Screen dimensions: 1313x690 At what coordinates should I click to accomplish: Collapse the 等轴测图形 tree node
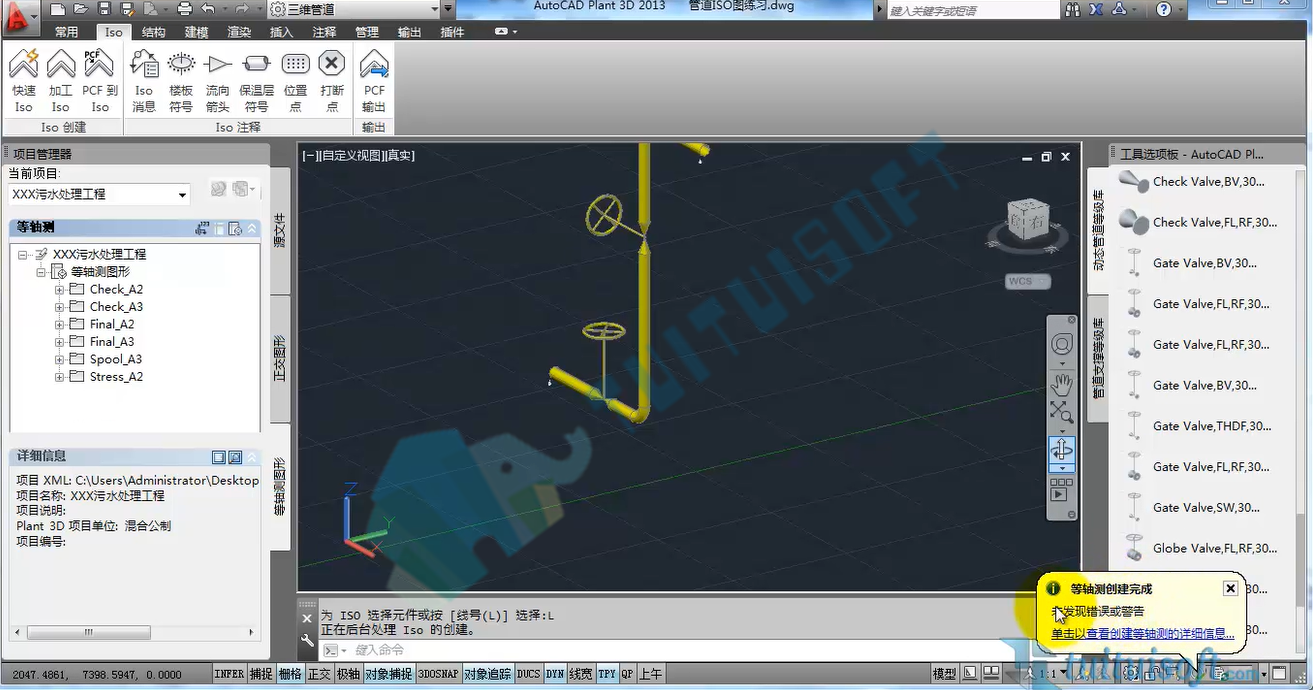(x=42, y=272)
